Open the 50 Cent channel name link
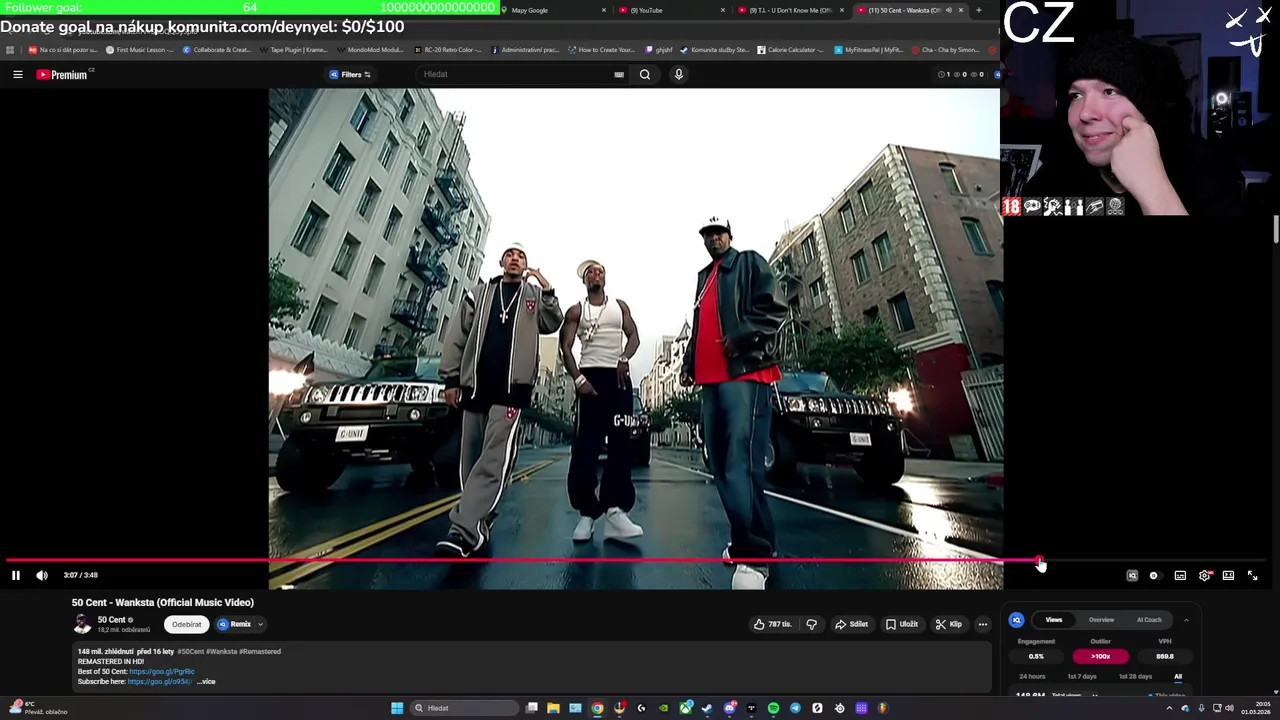 111,620
